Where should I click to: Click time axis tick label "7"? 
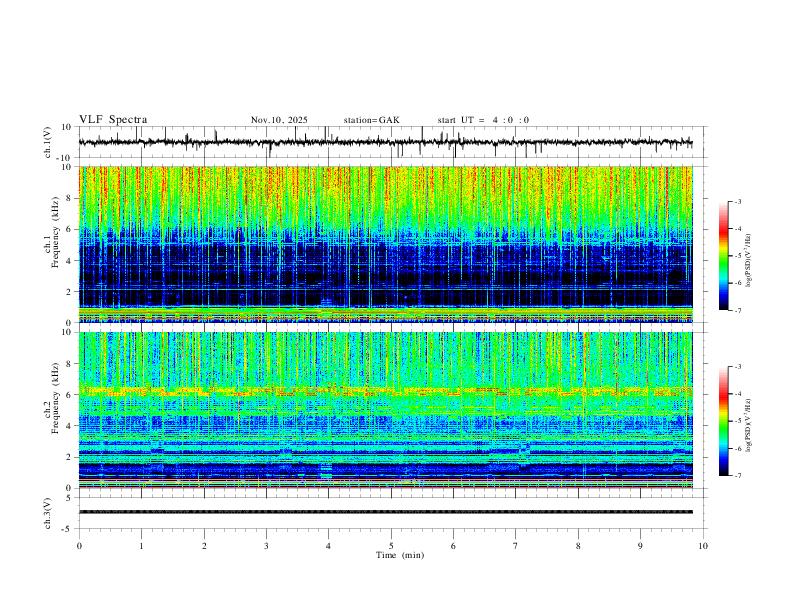point(516,546)
